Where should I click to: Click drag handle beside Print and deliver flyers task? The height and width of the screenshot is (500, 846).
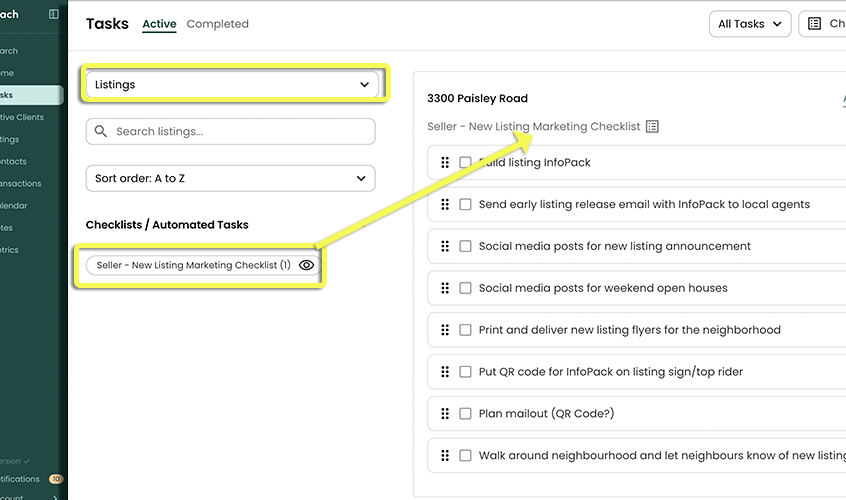click(445, 330)
